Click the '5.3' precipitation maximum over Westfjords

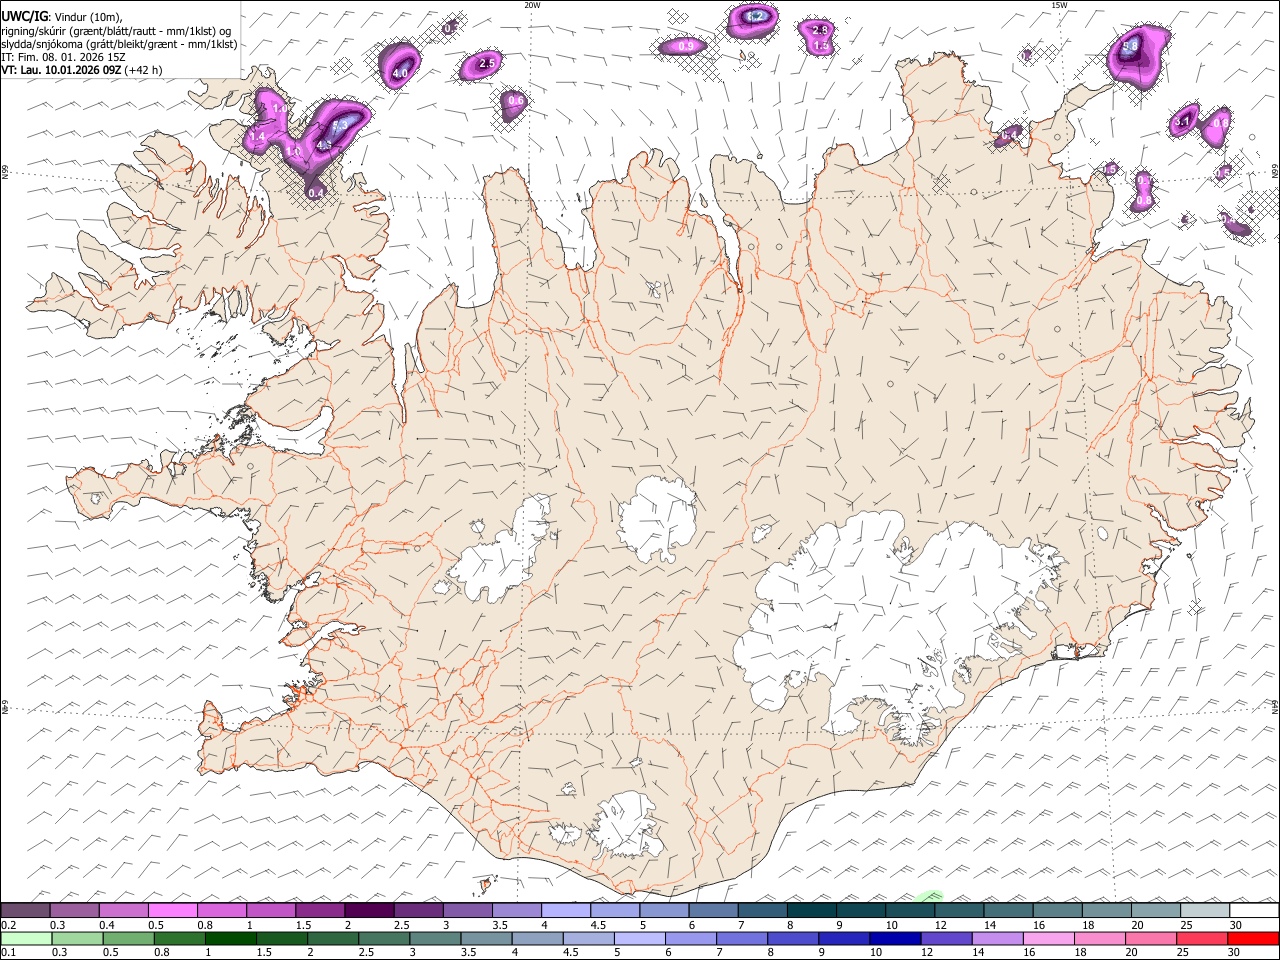(x=338, y=125)
